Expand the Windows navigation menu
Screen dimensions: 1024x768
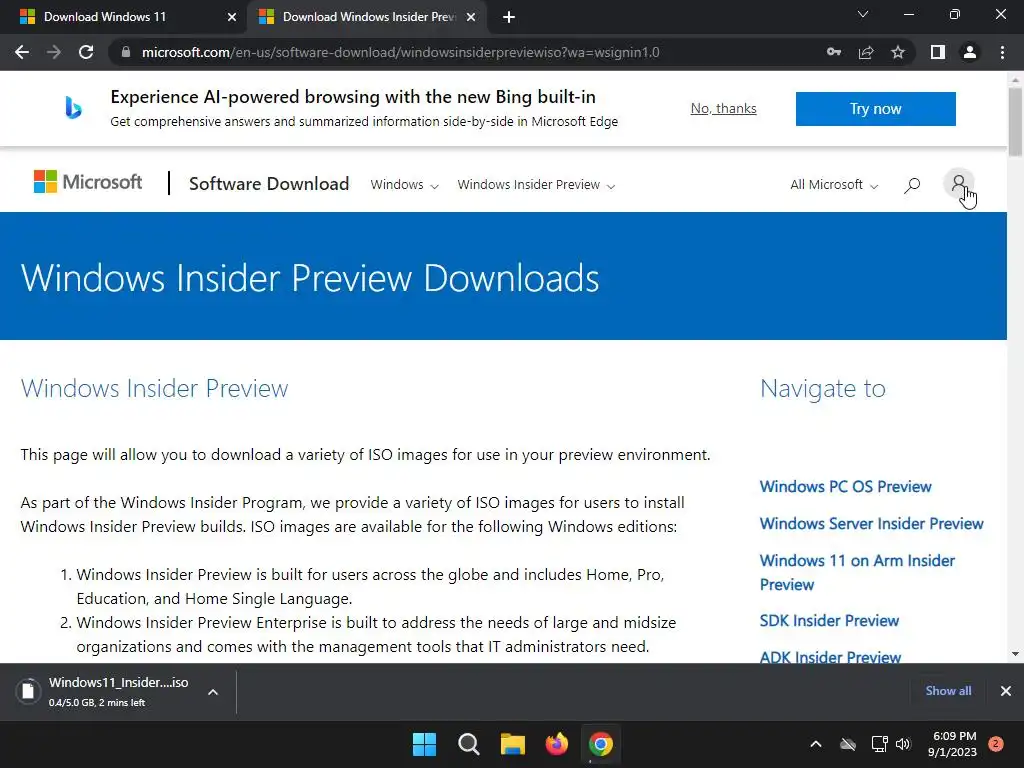(404, 185)
